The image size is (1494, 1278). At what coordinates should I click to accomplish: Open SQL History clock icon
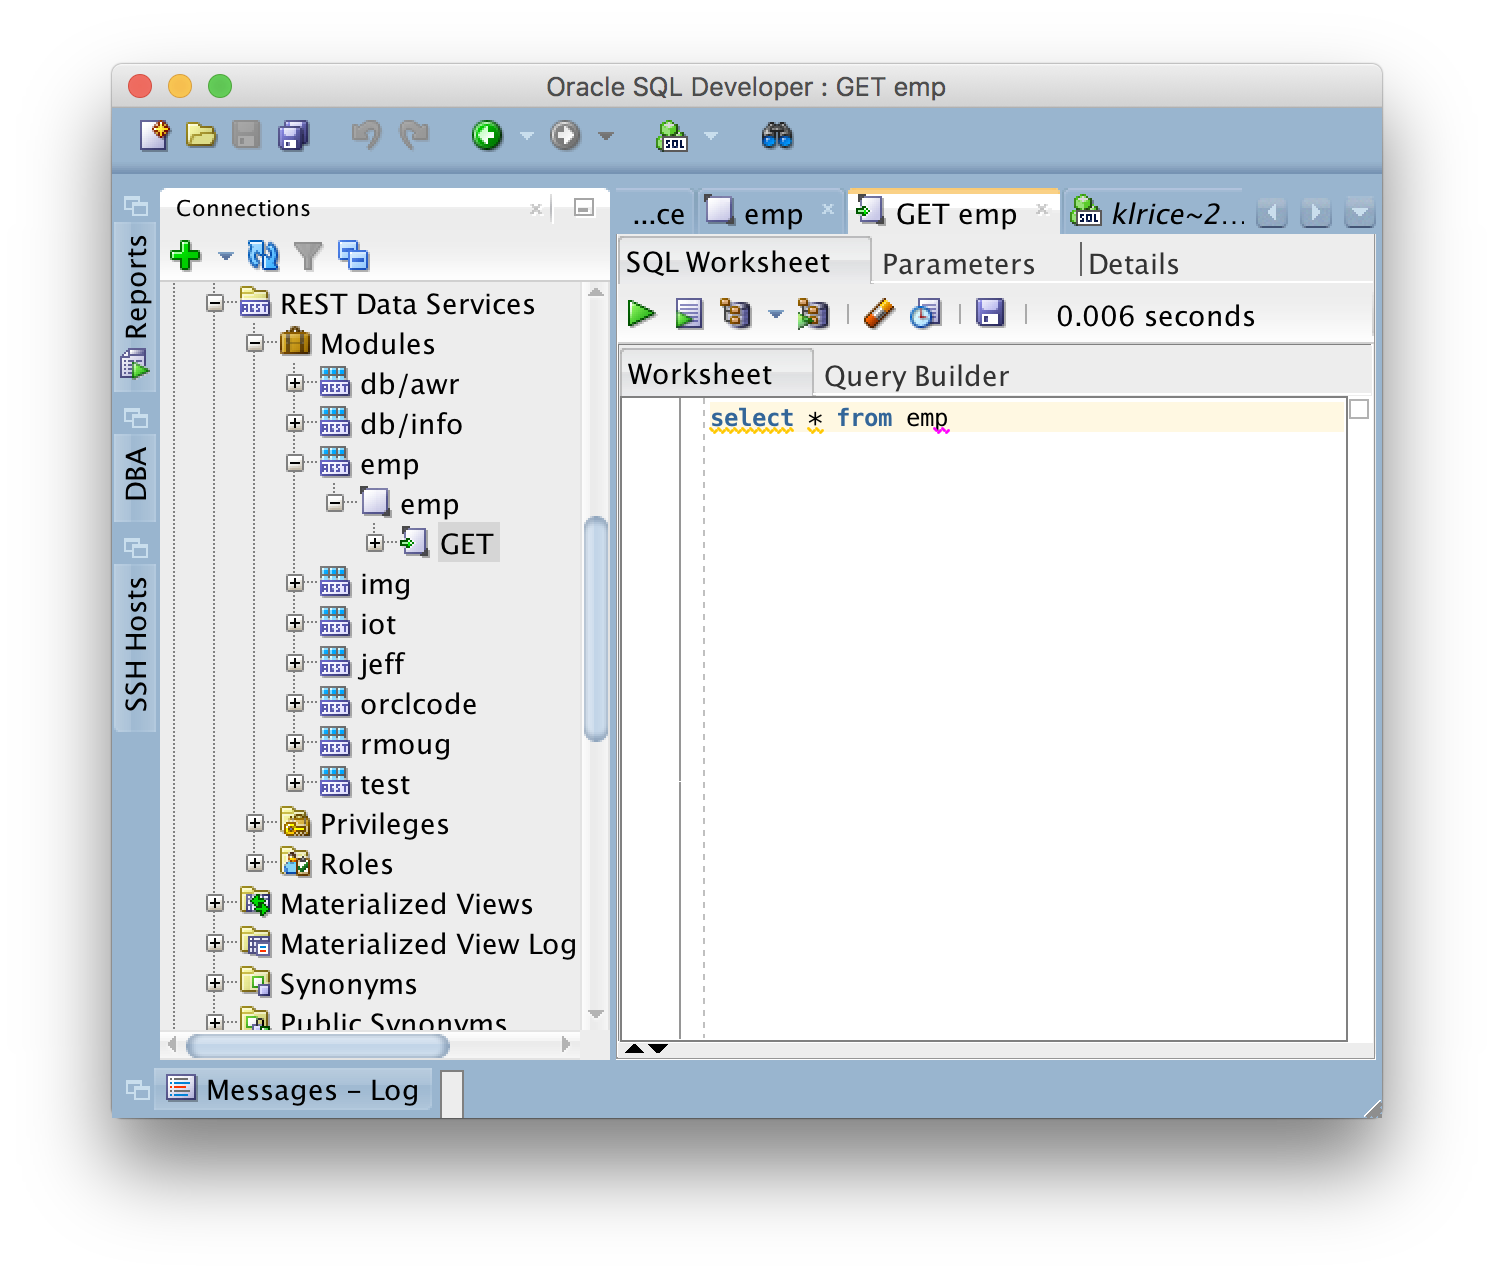925,314
